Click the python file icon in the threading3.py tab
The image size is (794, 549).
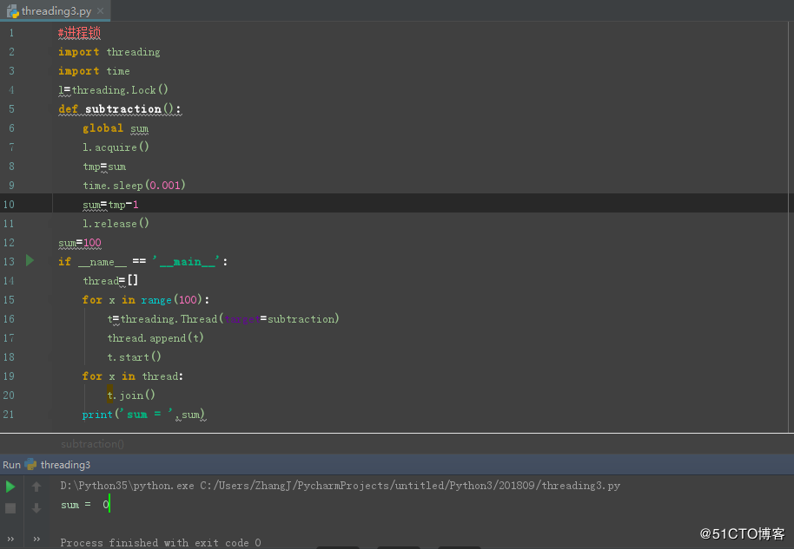[13, 11]
